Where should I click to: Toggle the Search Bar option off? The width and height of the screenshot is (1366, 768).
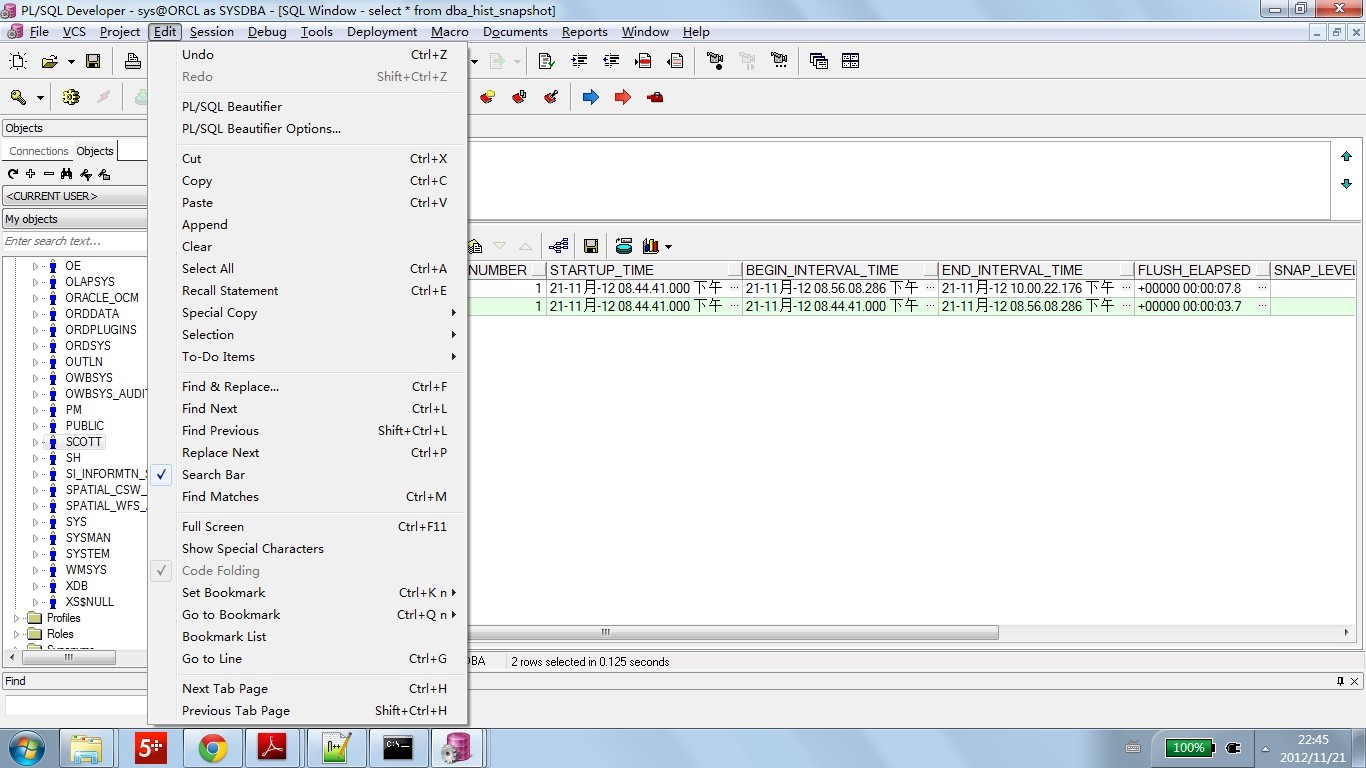click(213, 475)
